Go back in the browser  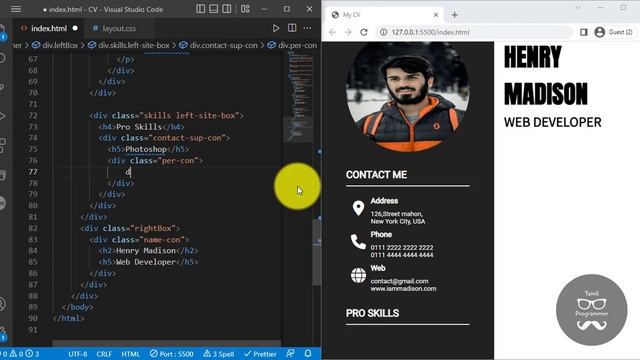(x=332, y=32)
